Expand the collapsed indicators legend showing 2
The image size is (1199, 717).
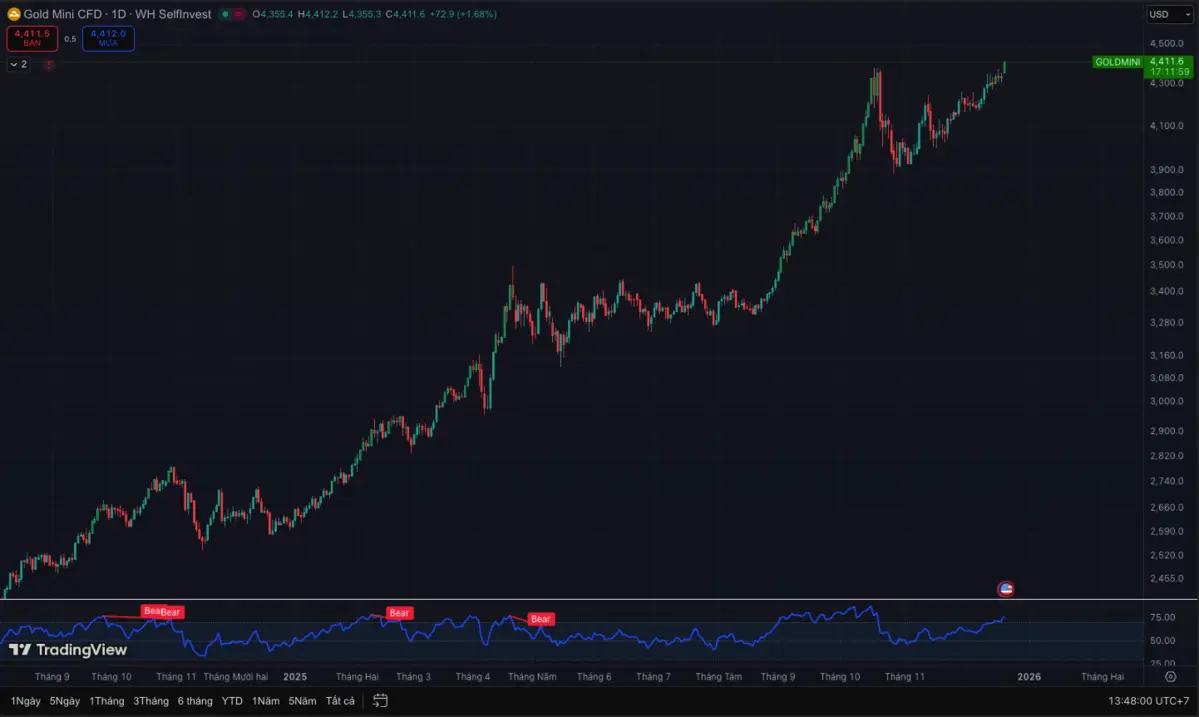click(18, 64)
